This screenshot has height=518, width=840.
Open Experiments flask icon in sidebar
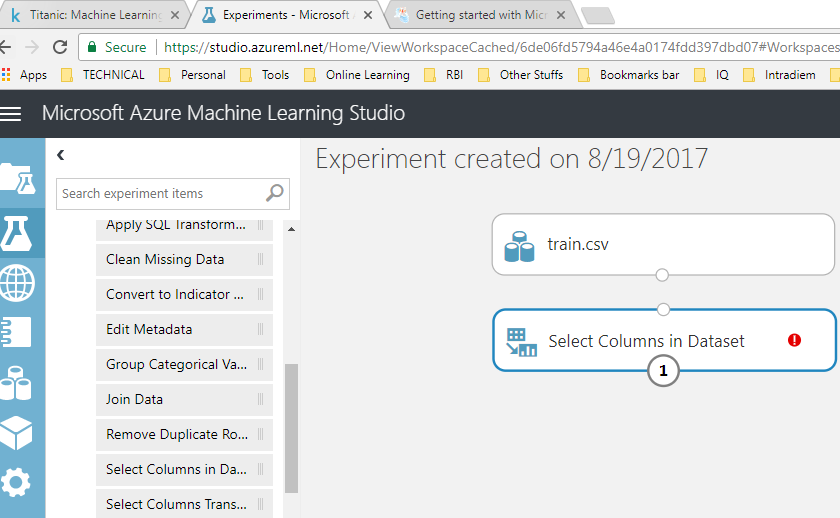(x=18, y=232)
